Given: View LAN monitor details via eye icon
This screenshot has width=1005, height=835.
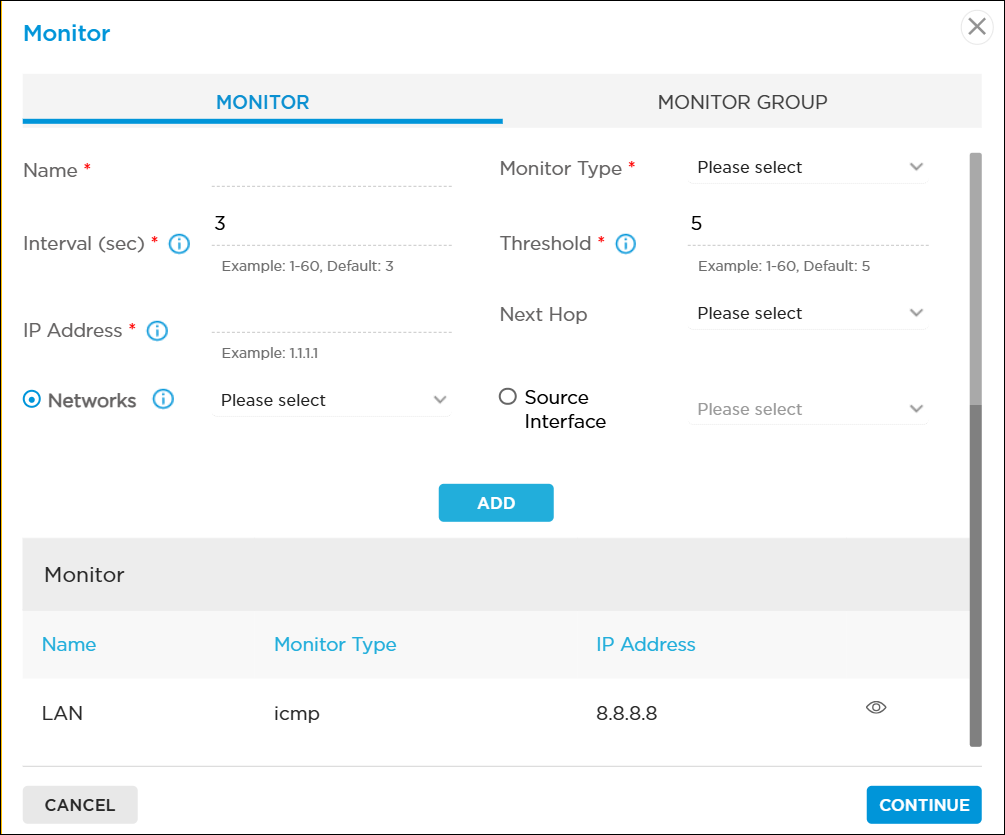Looking at the screenshot, I should point(876,708).
